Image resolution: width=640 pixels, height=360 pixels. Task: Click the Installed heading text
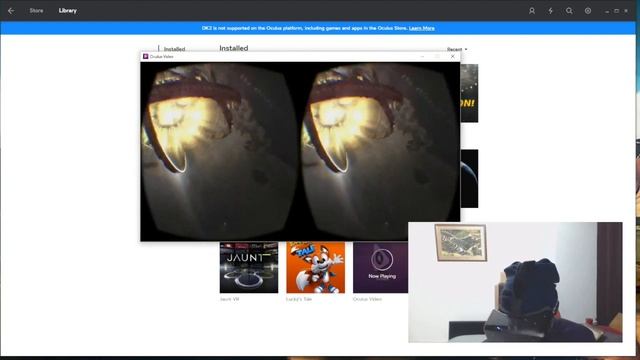point(233,48)
